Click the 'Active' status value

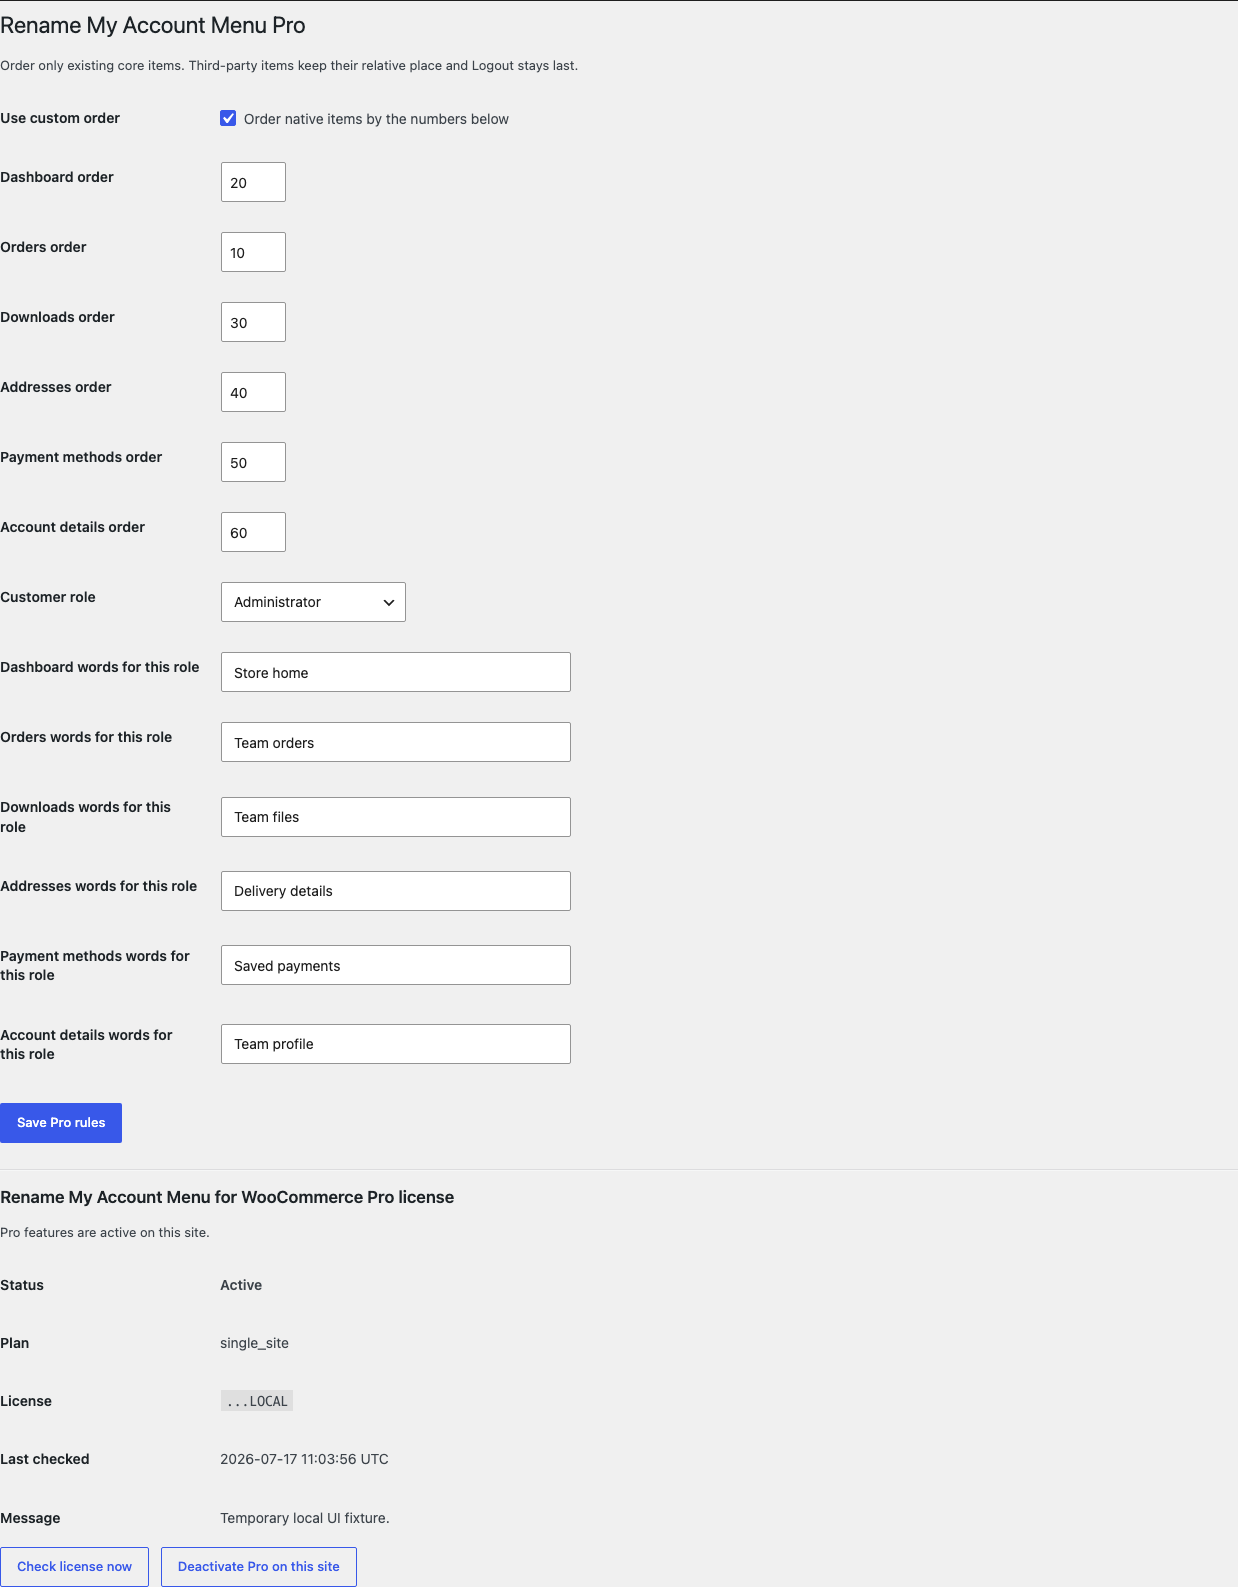coord(241,1285)
